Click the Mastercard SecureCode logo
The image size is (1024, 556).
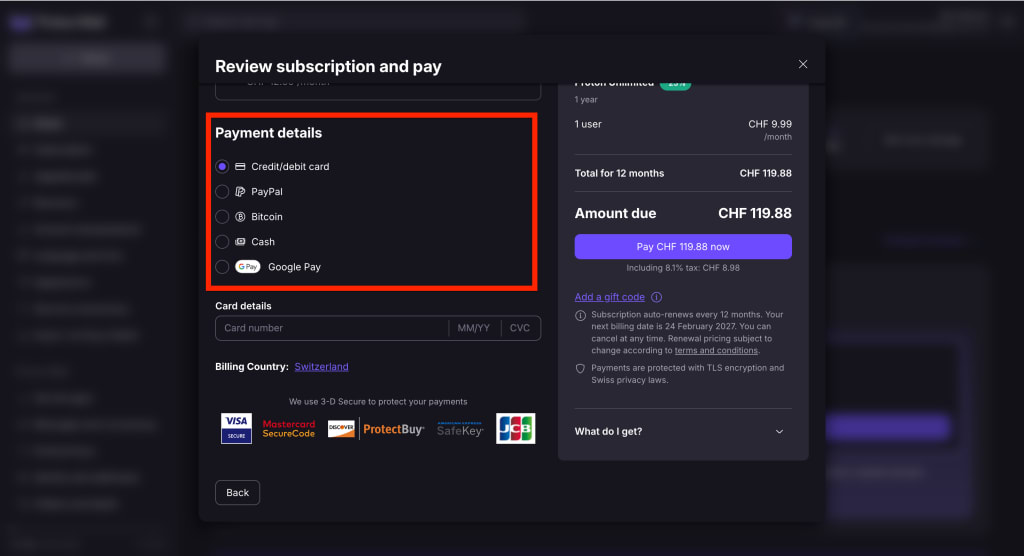(289, 429)
